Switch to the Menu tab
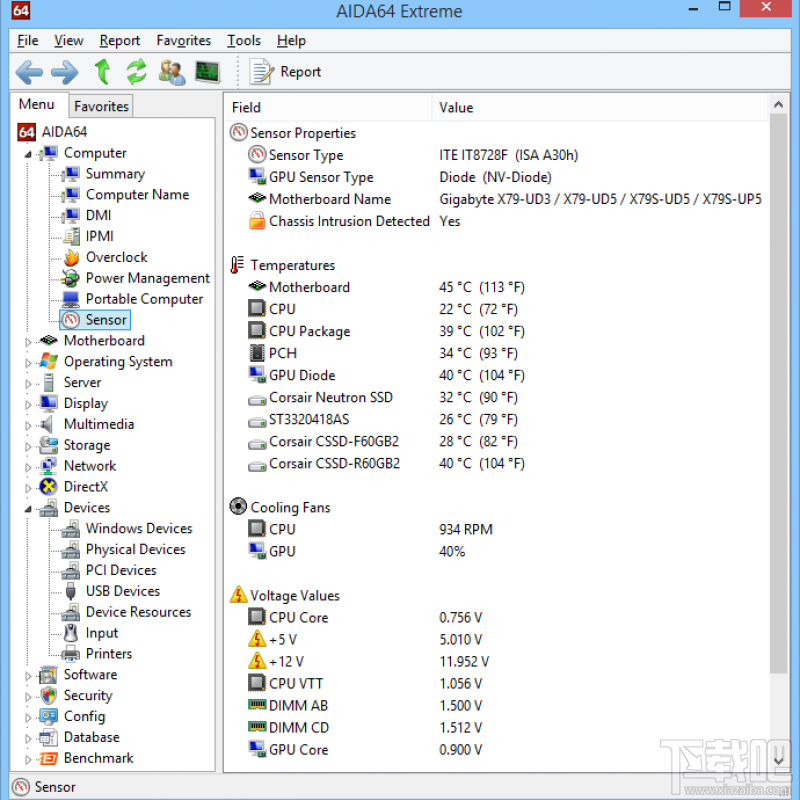The height and width of the screenshot is (800, 800). click(x=36, y=104)
